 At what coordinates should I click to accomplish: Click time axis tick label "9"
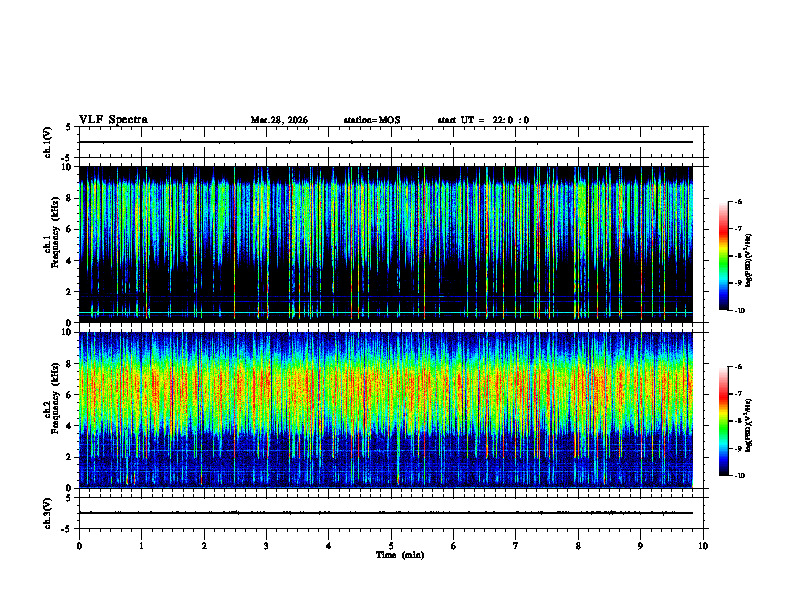point(640,546)
